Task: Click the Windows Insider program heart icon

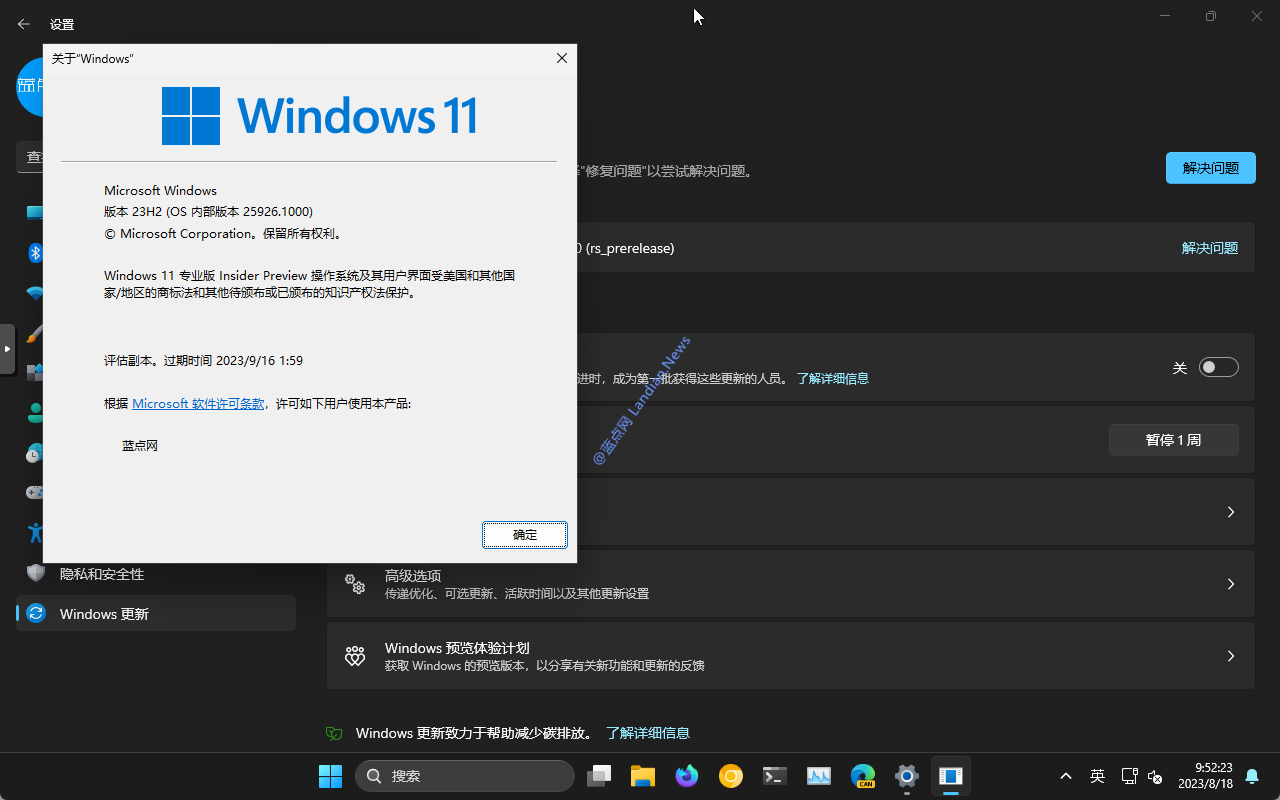Action: 355,656
